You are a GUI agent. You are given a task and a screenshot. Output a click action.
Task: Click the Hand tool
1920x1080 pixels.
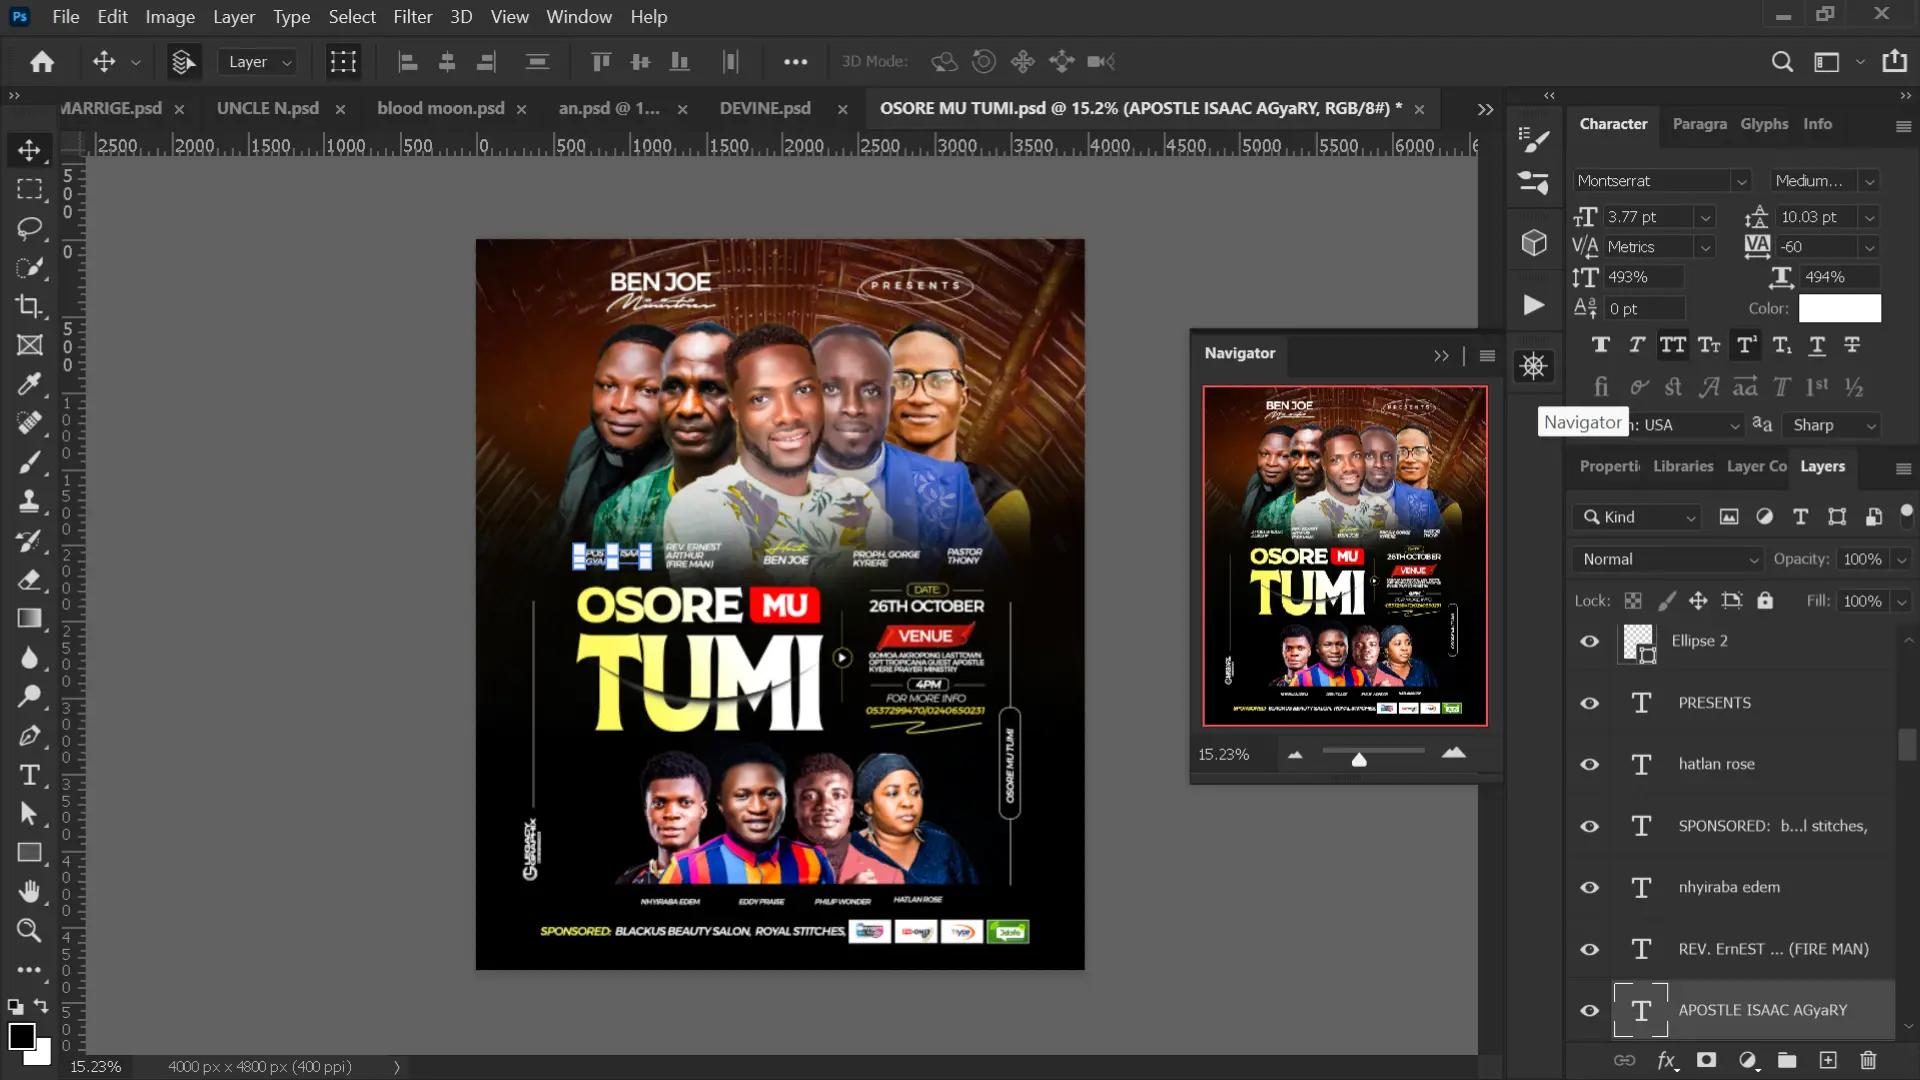click(29, 891)
